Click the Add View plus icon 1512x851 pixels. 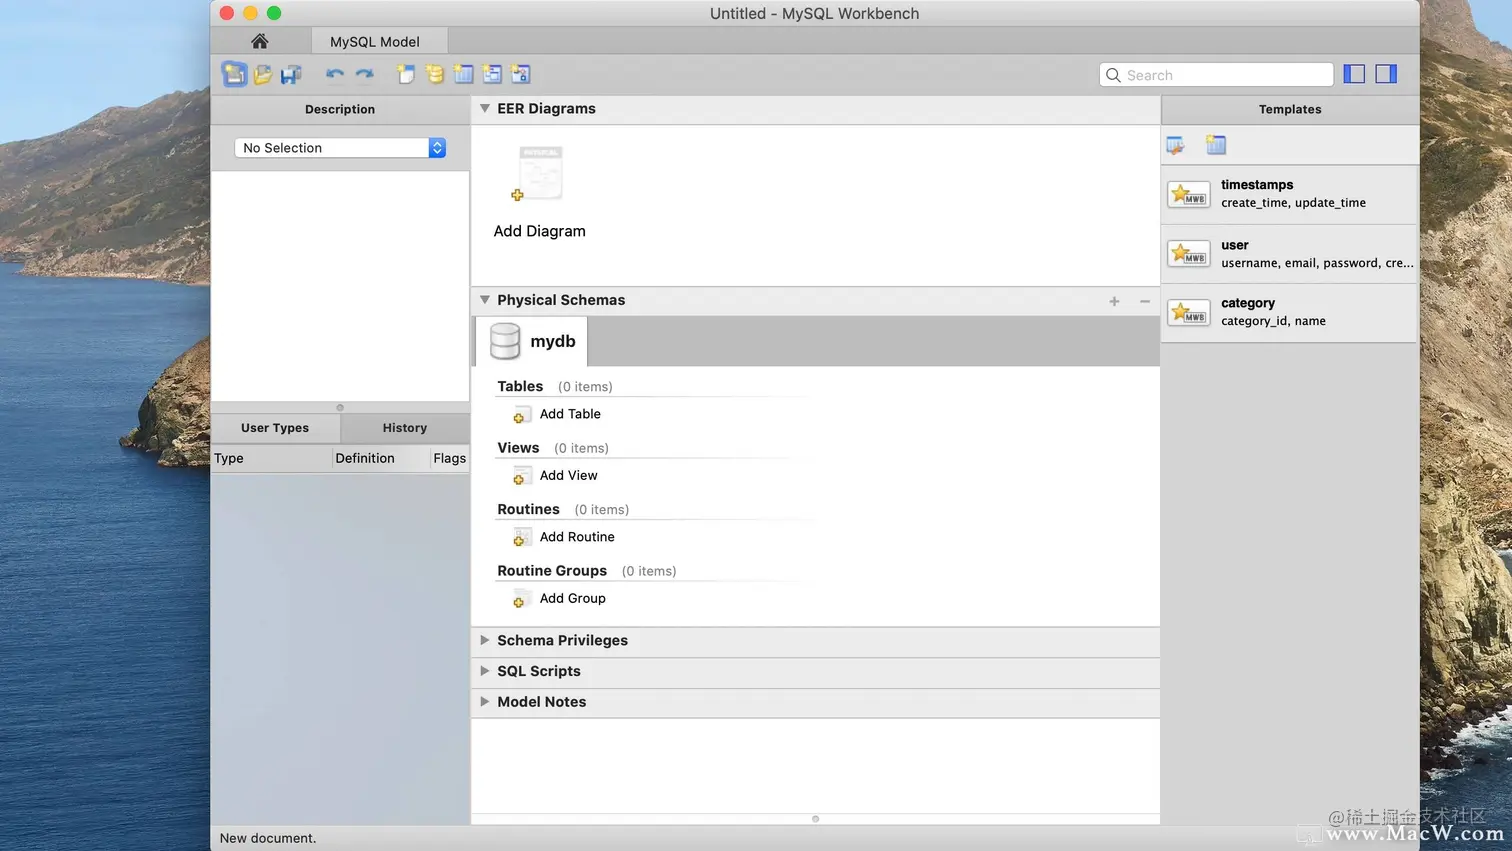point(521,476)
